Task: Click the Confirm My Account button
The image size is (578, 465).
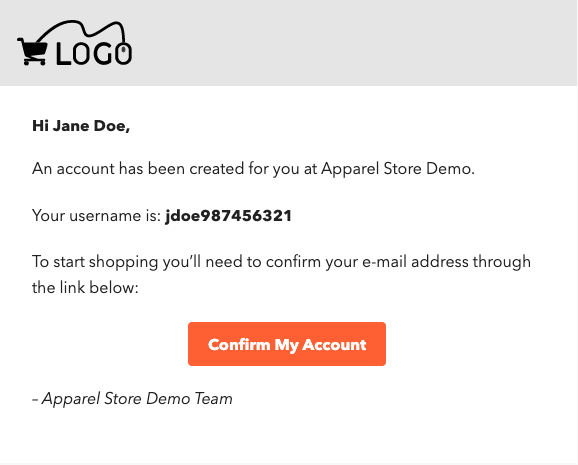Action: pos(287,344)
